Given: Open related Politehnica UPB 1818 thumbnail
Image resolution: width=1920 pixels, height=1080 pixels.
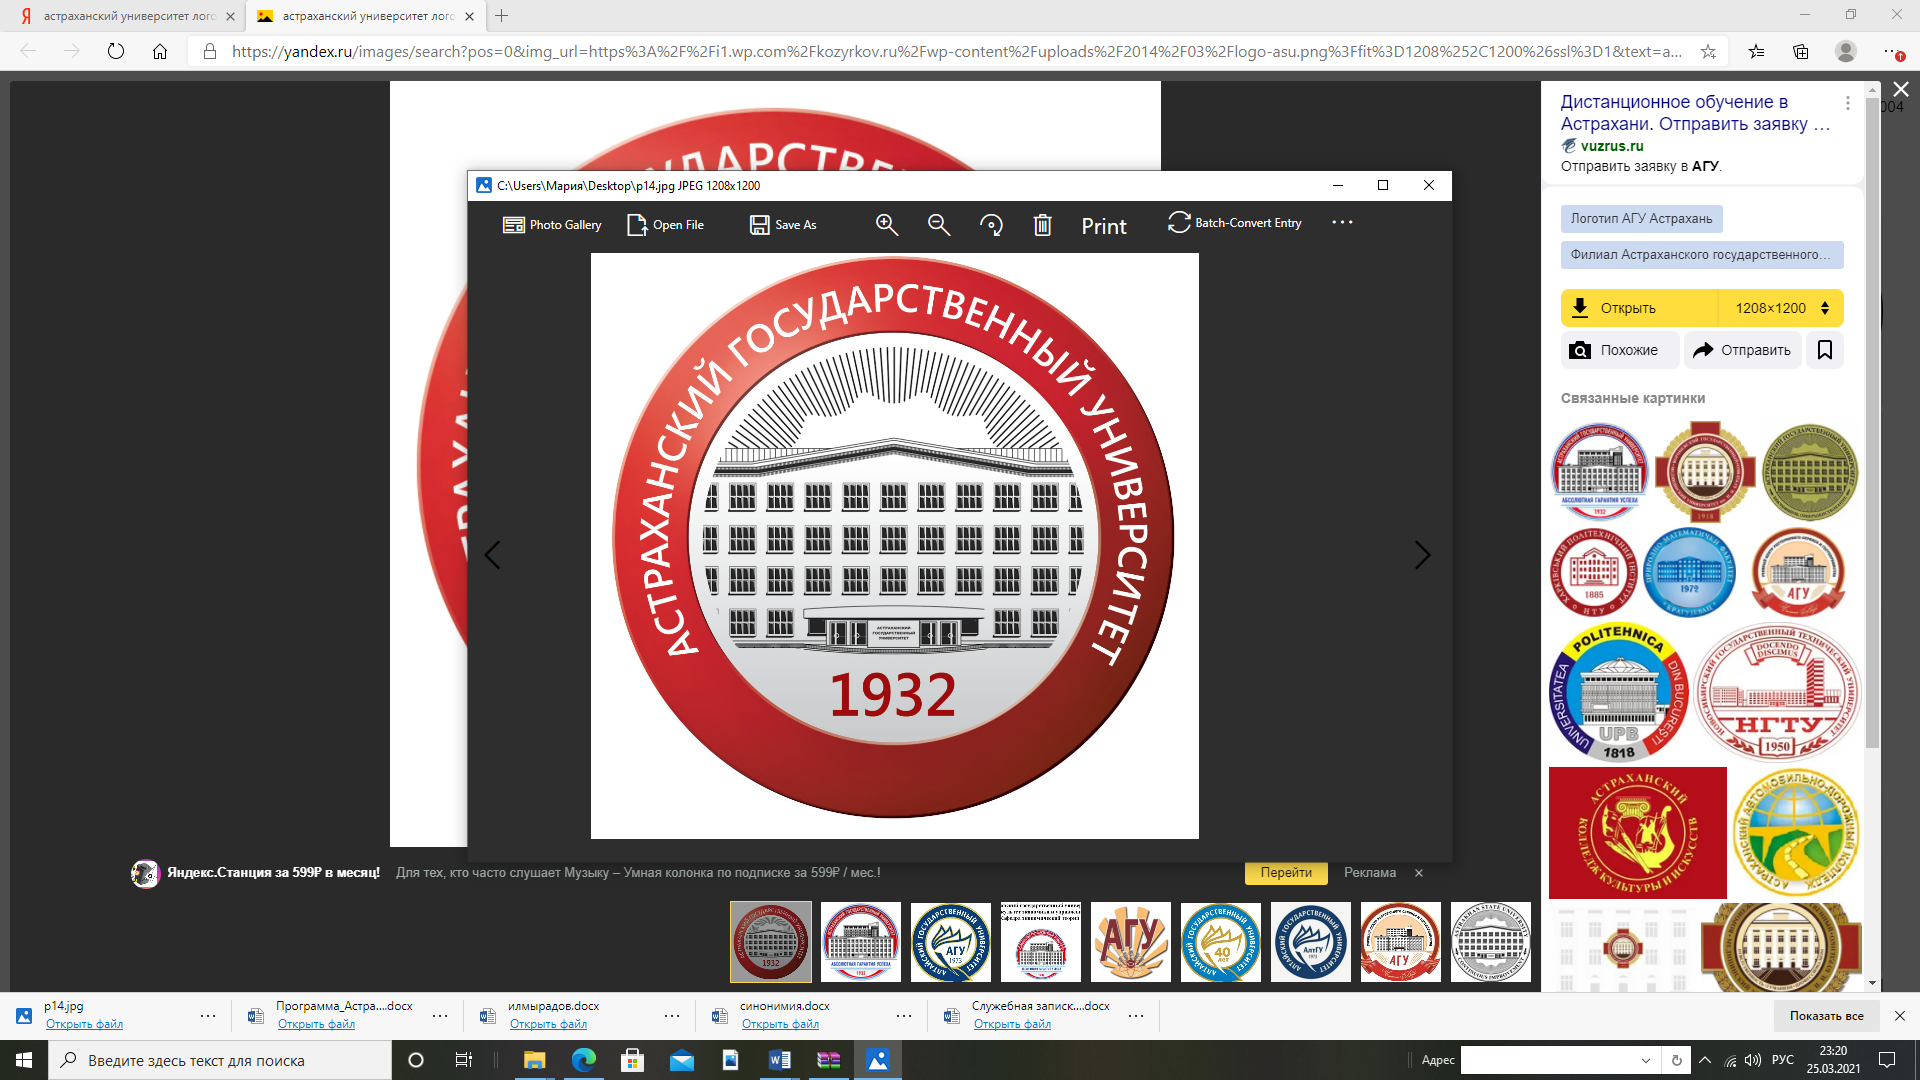Looking at the screenshot, I should point(1619,691).
